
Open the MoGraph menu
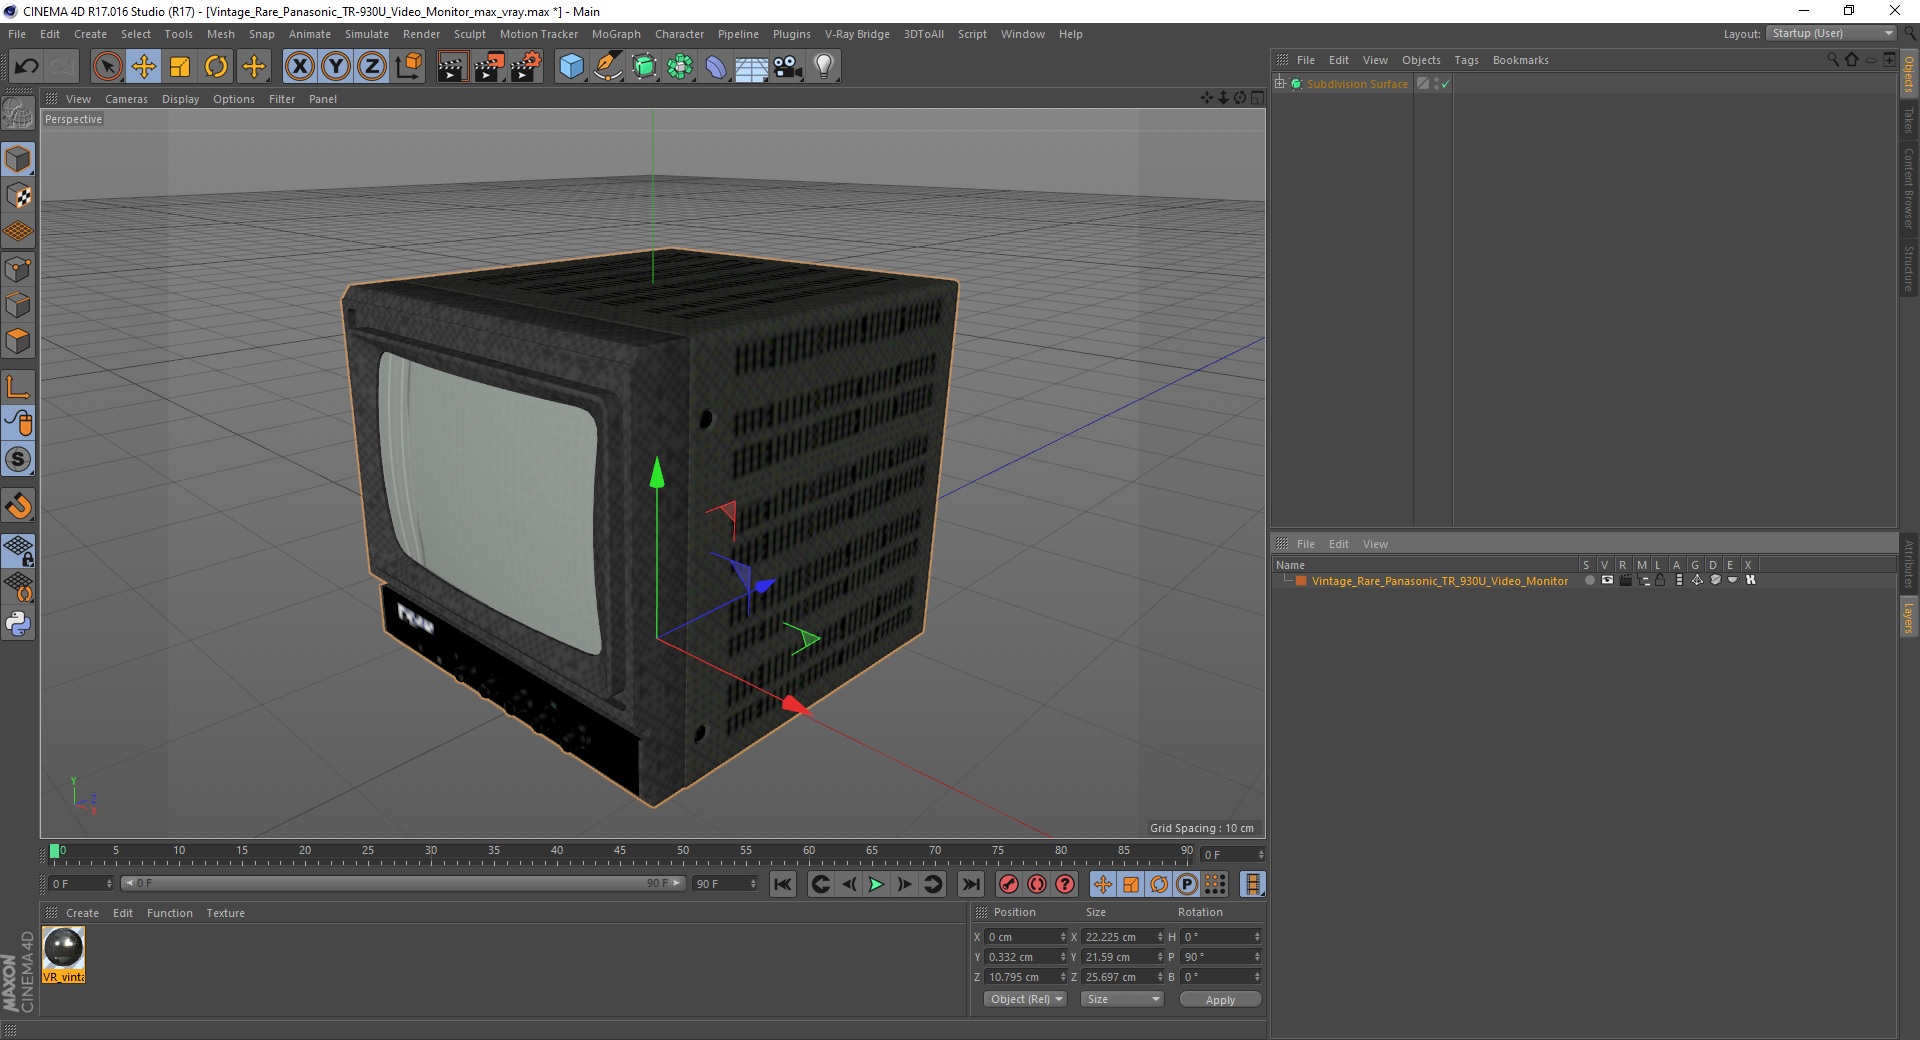point(616,34)
